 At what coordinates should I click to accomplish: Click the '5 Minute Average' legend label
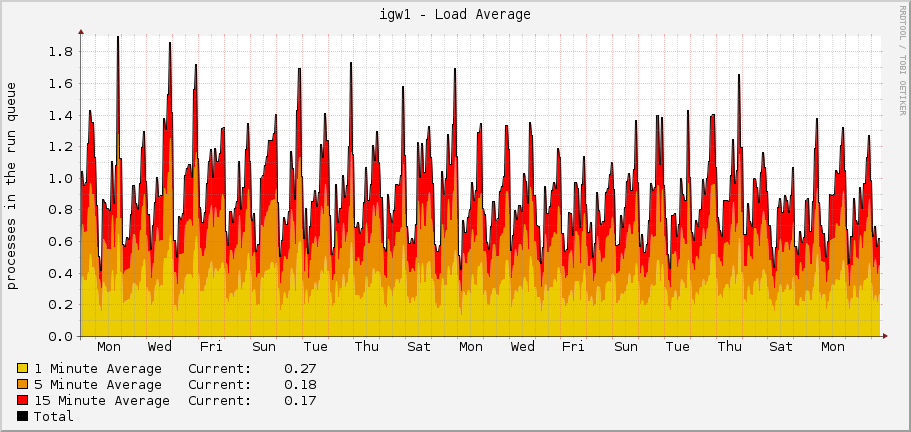98,384
